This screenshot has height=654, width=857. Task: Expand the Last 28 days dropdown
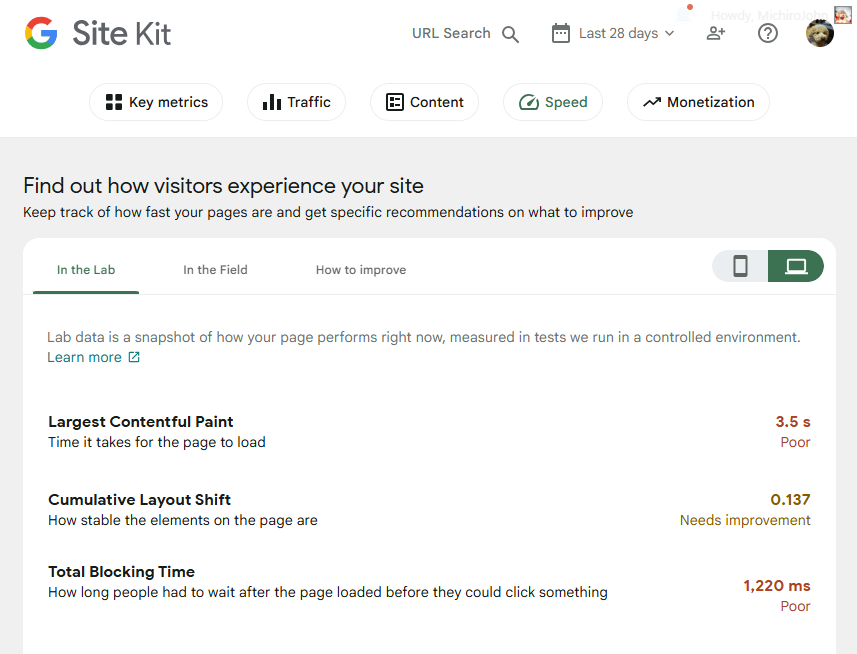627,33
